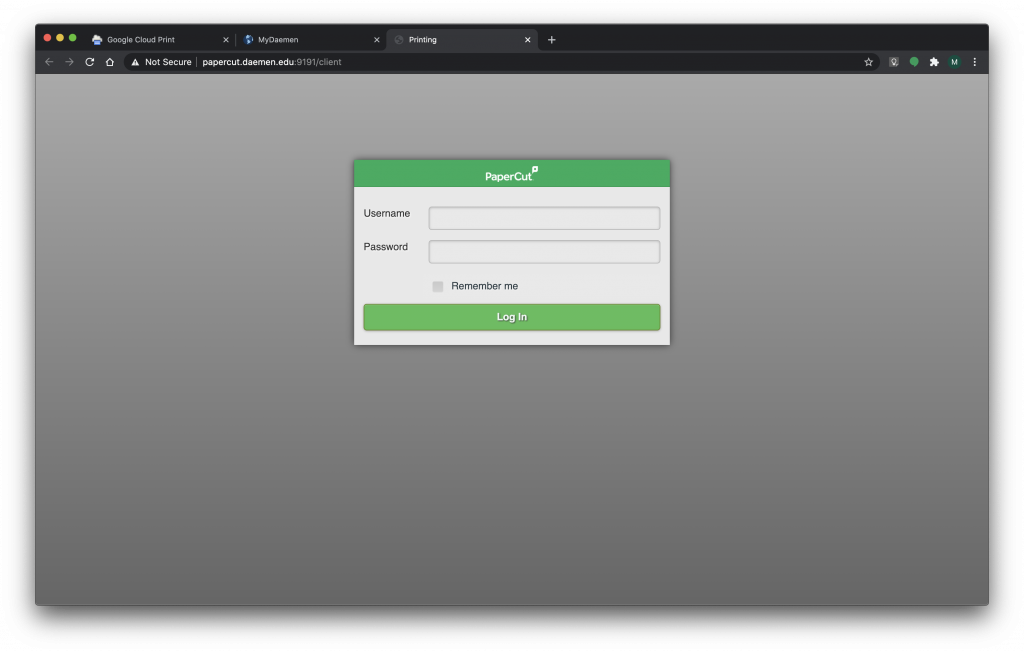This screenshot has height=652, width=1024.
Task: Reload the page with the refresh icon
Action: [x=89, y=62]
